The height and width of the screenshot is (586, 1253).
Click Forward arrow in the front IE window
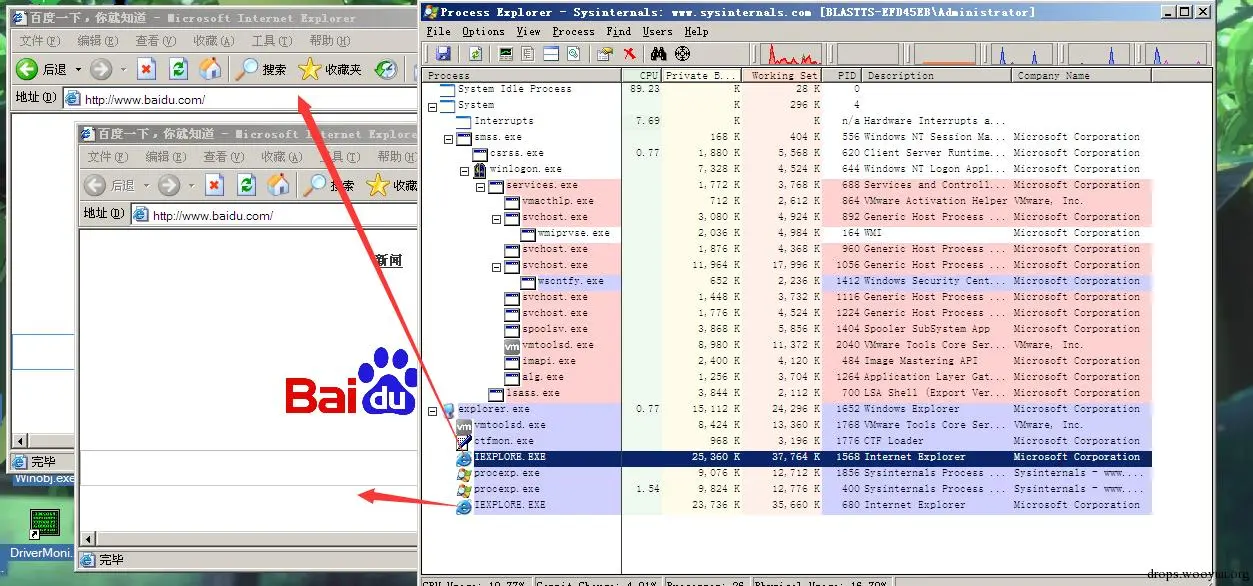pyautogui.click(x=168, y=185)
